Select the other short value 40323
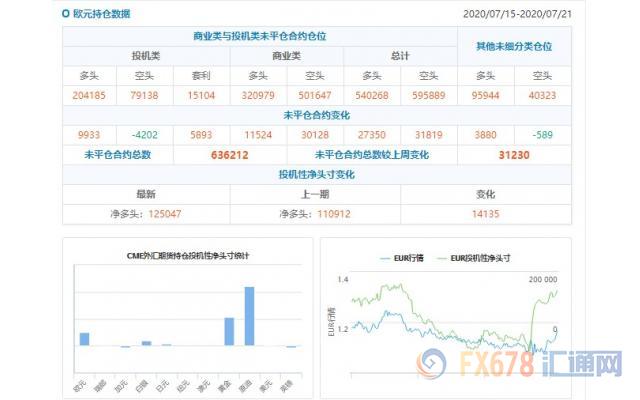Image resolution: width=640 pixels, height=400 pixels. 542,96
